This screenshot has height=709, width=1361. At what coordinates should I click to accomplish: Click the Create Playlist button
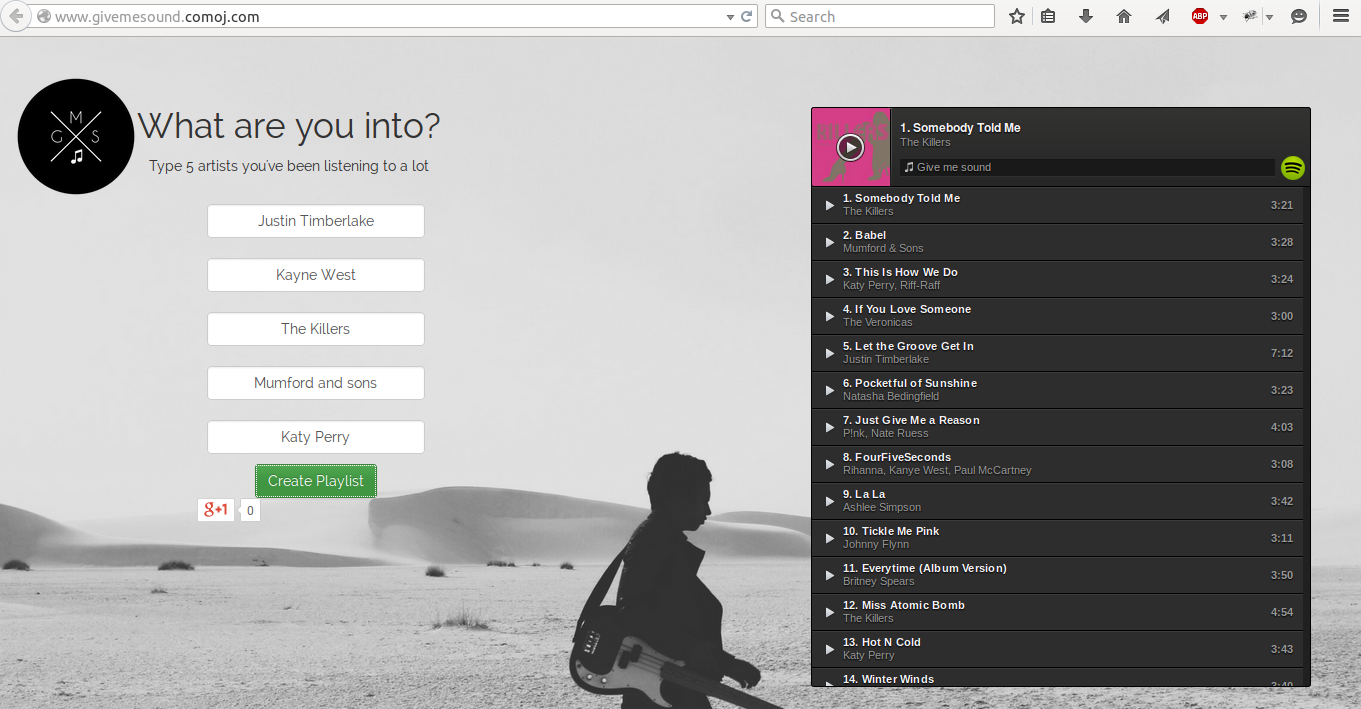[316, 481]
